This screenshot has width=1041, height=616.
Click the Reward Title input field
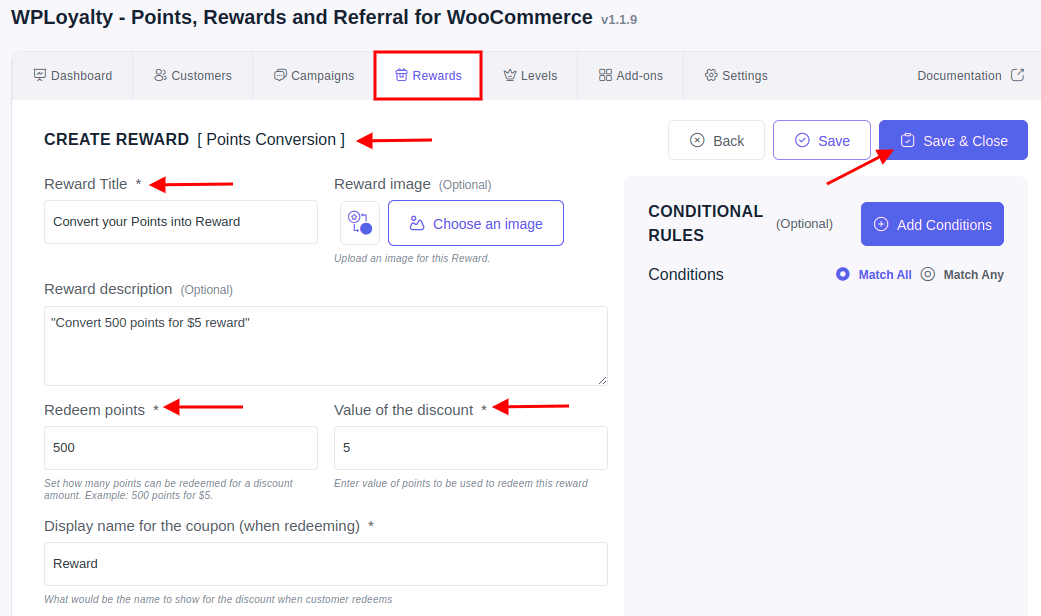180,221
